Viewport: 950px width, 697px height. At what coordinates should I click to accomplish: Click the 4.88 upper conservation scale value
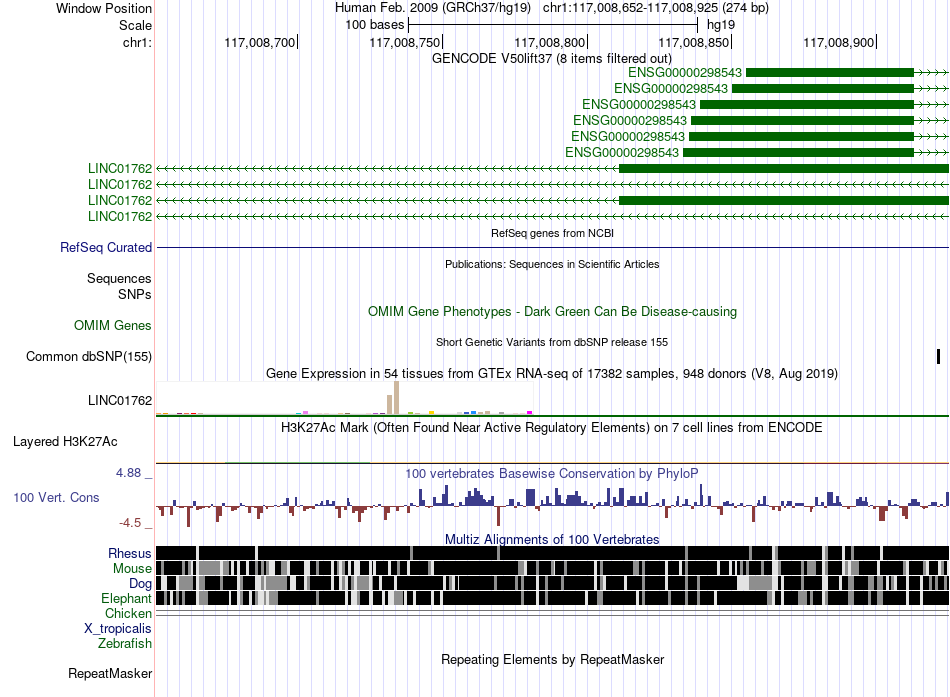[x=128, y=473]
